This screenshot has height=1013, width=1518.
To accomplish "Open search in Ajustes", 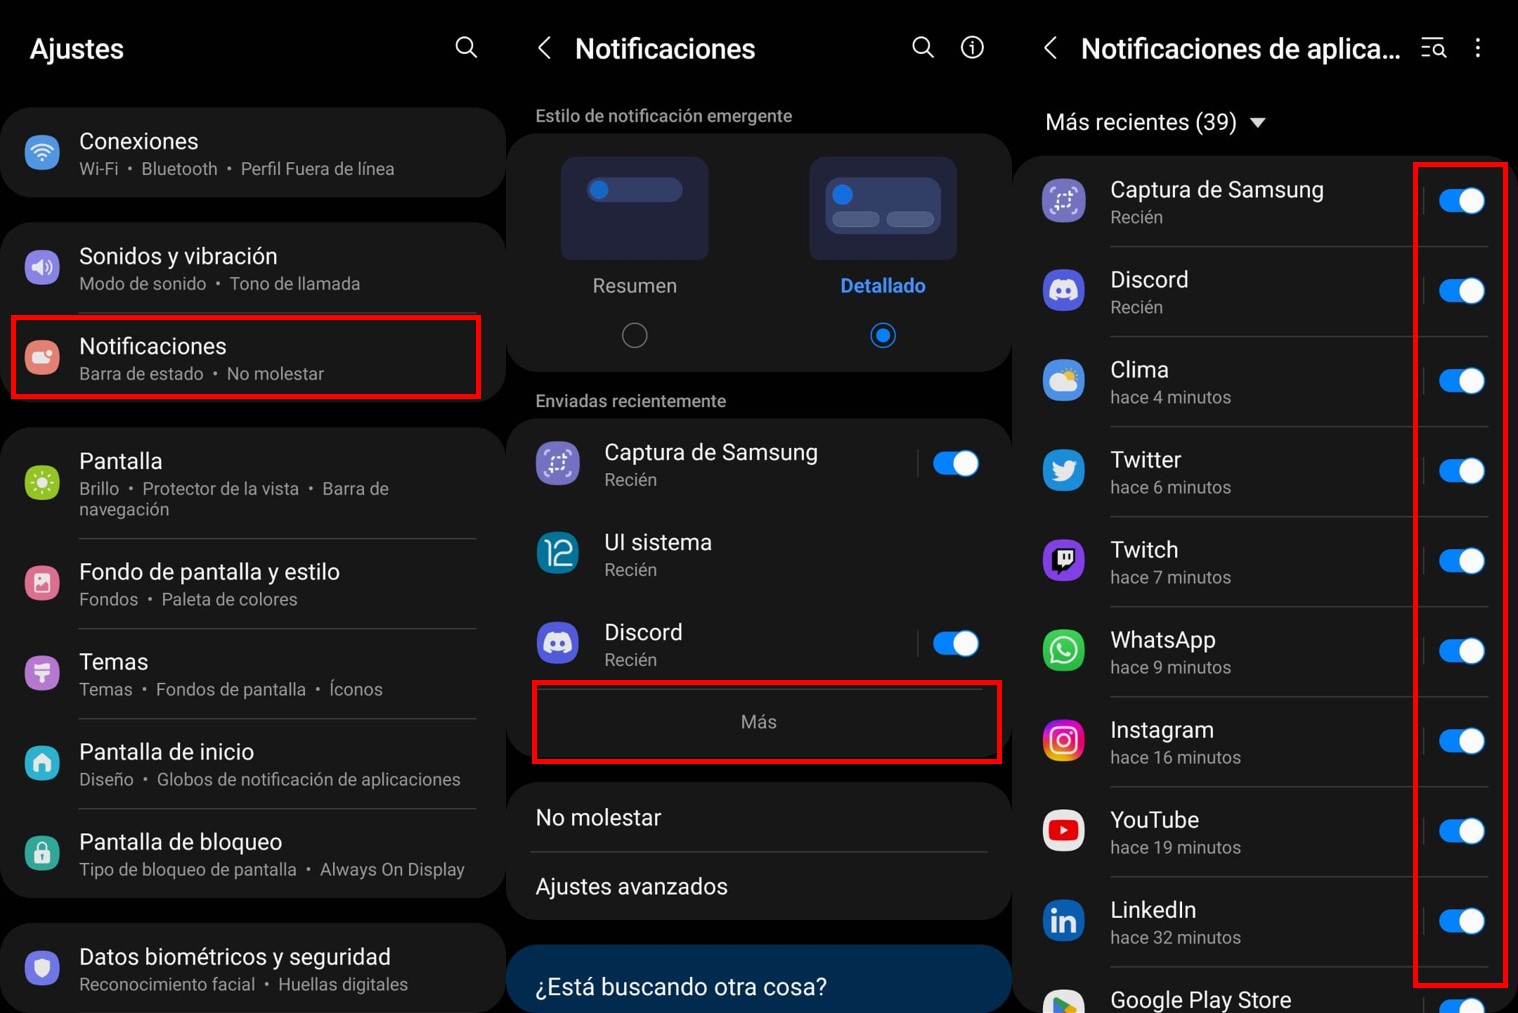I will [466, 47].
